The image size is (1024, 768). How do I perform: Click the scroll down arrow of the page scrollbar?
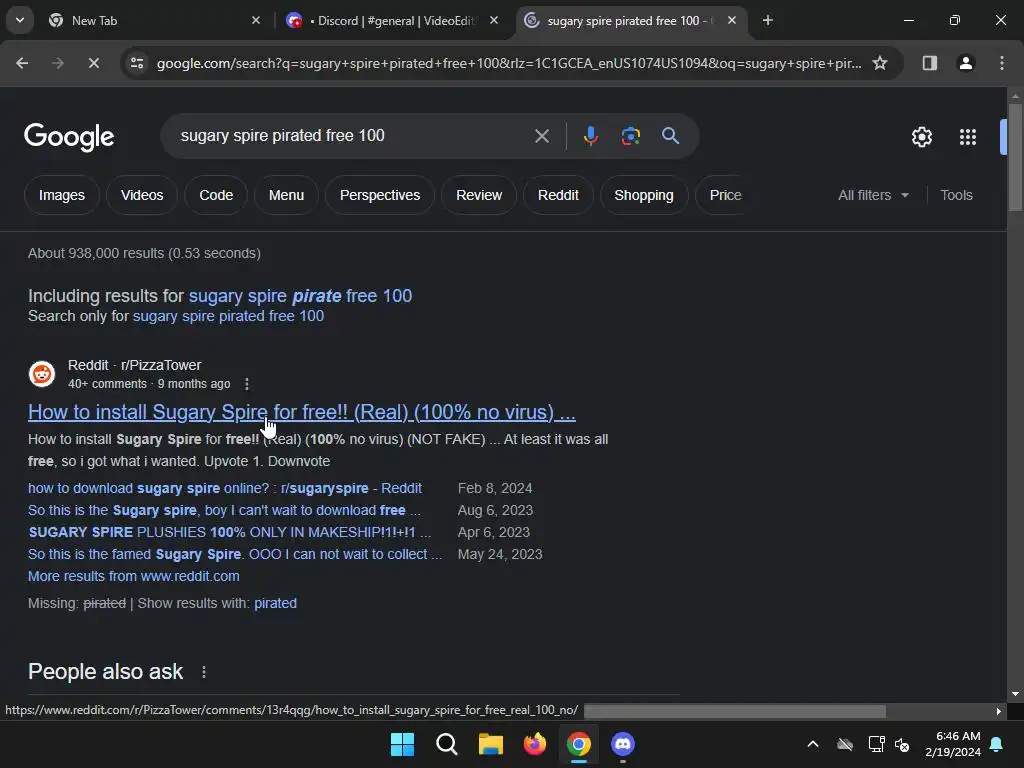[1015, 694]
